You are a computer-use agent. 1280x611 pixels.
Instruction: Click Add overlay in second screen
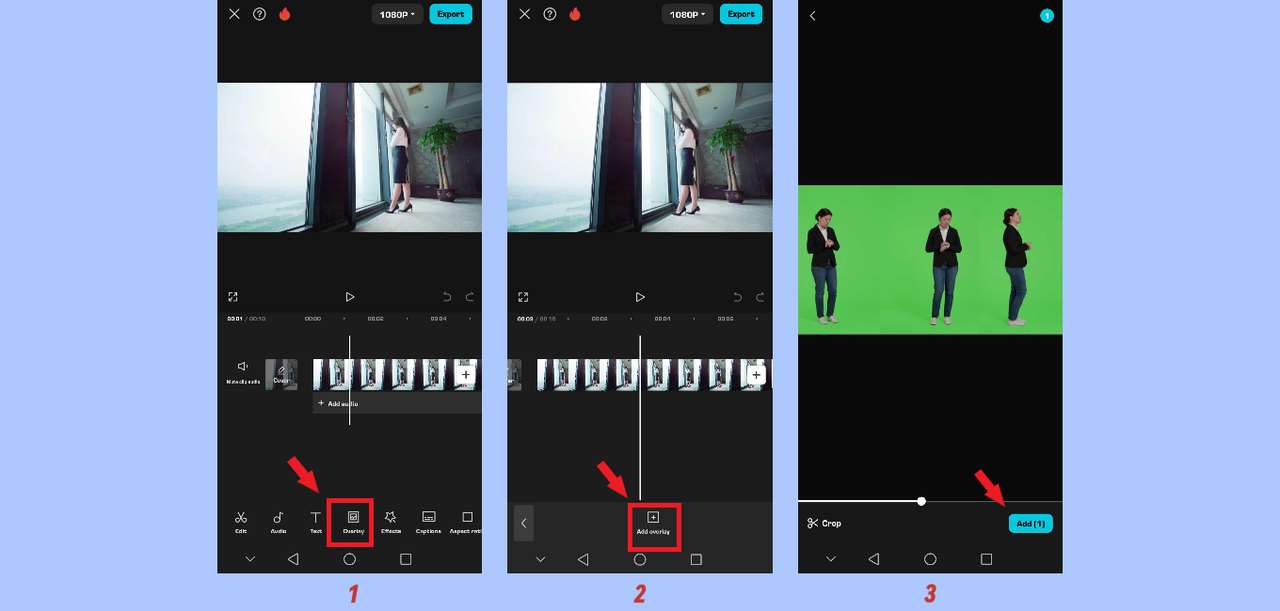point(653,523)
